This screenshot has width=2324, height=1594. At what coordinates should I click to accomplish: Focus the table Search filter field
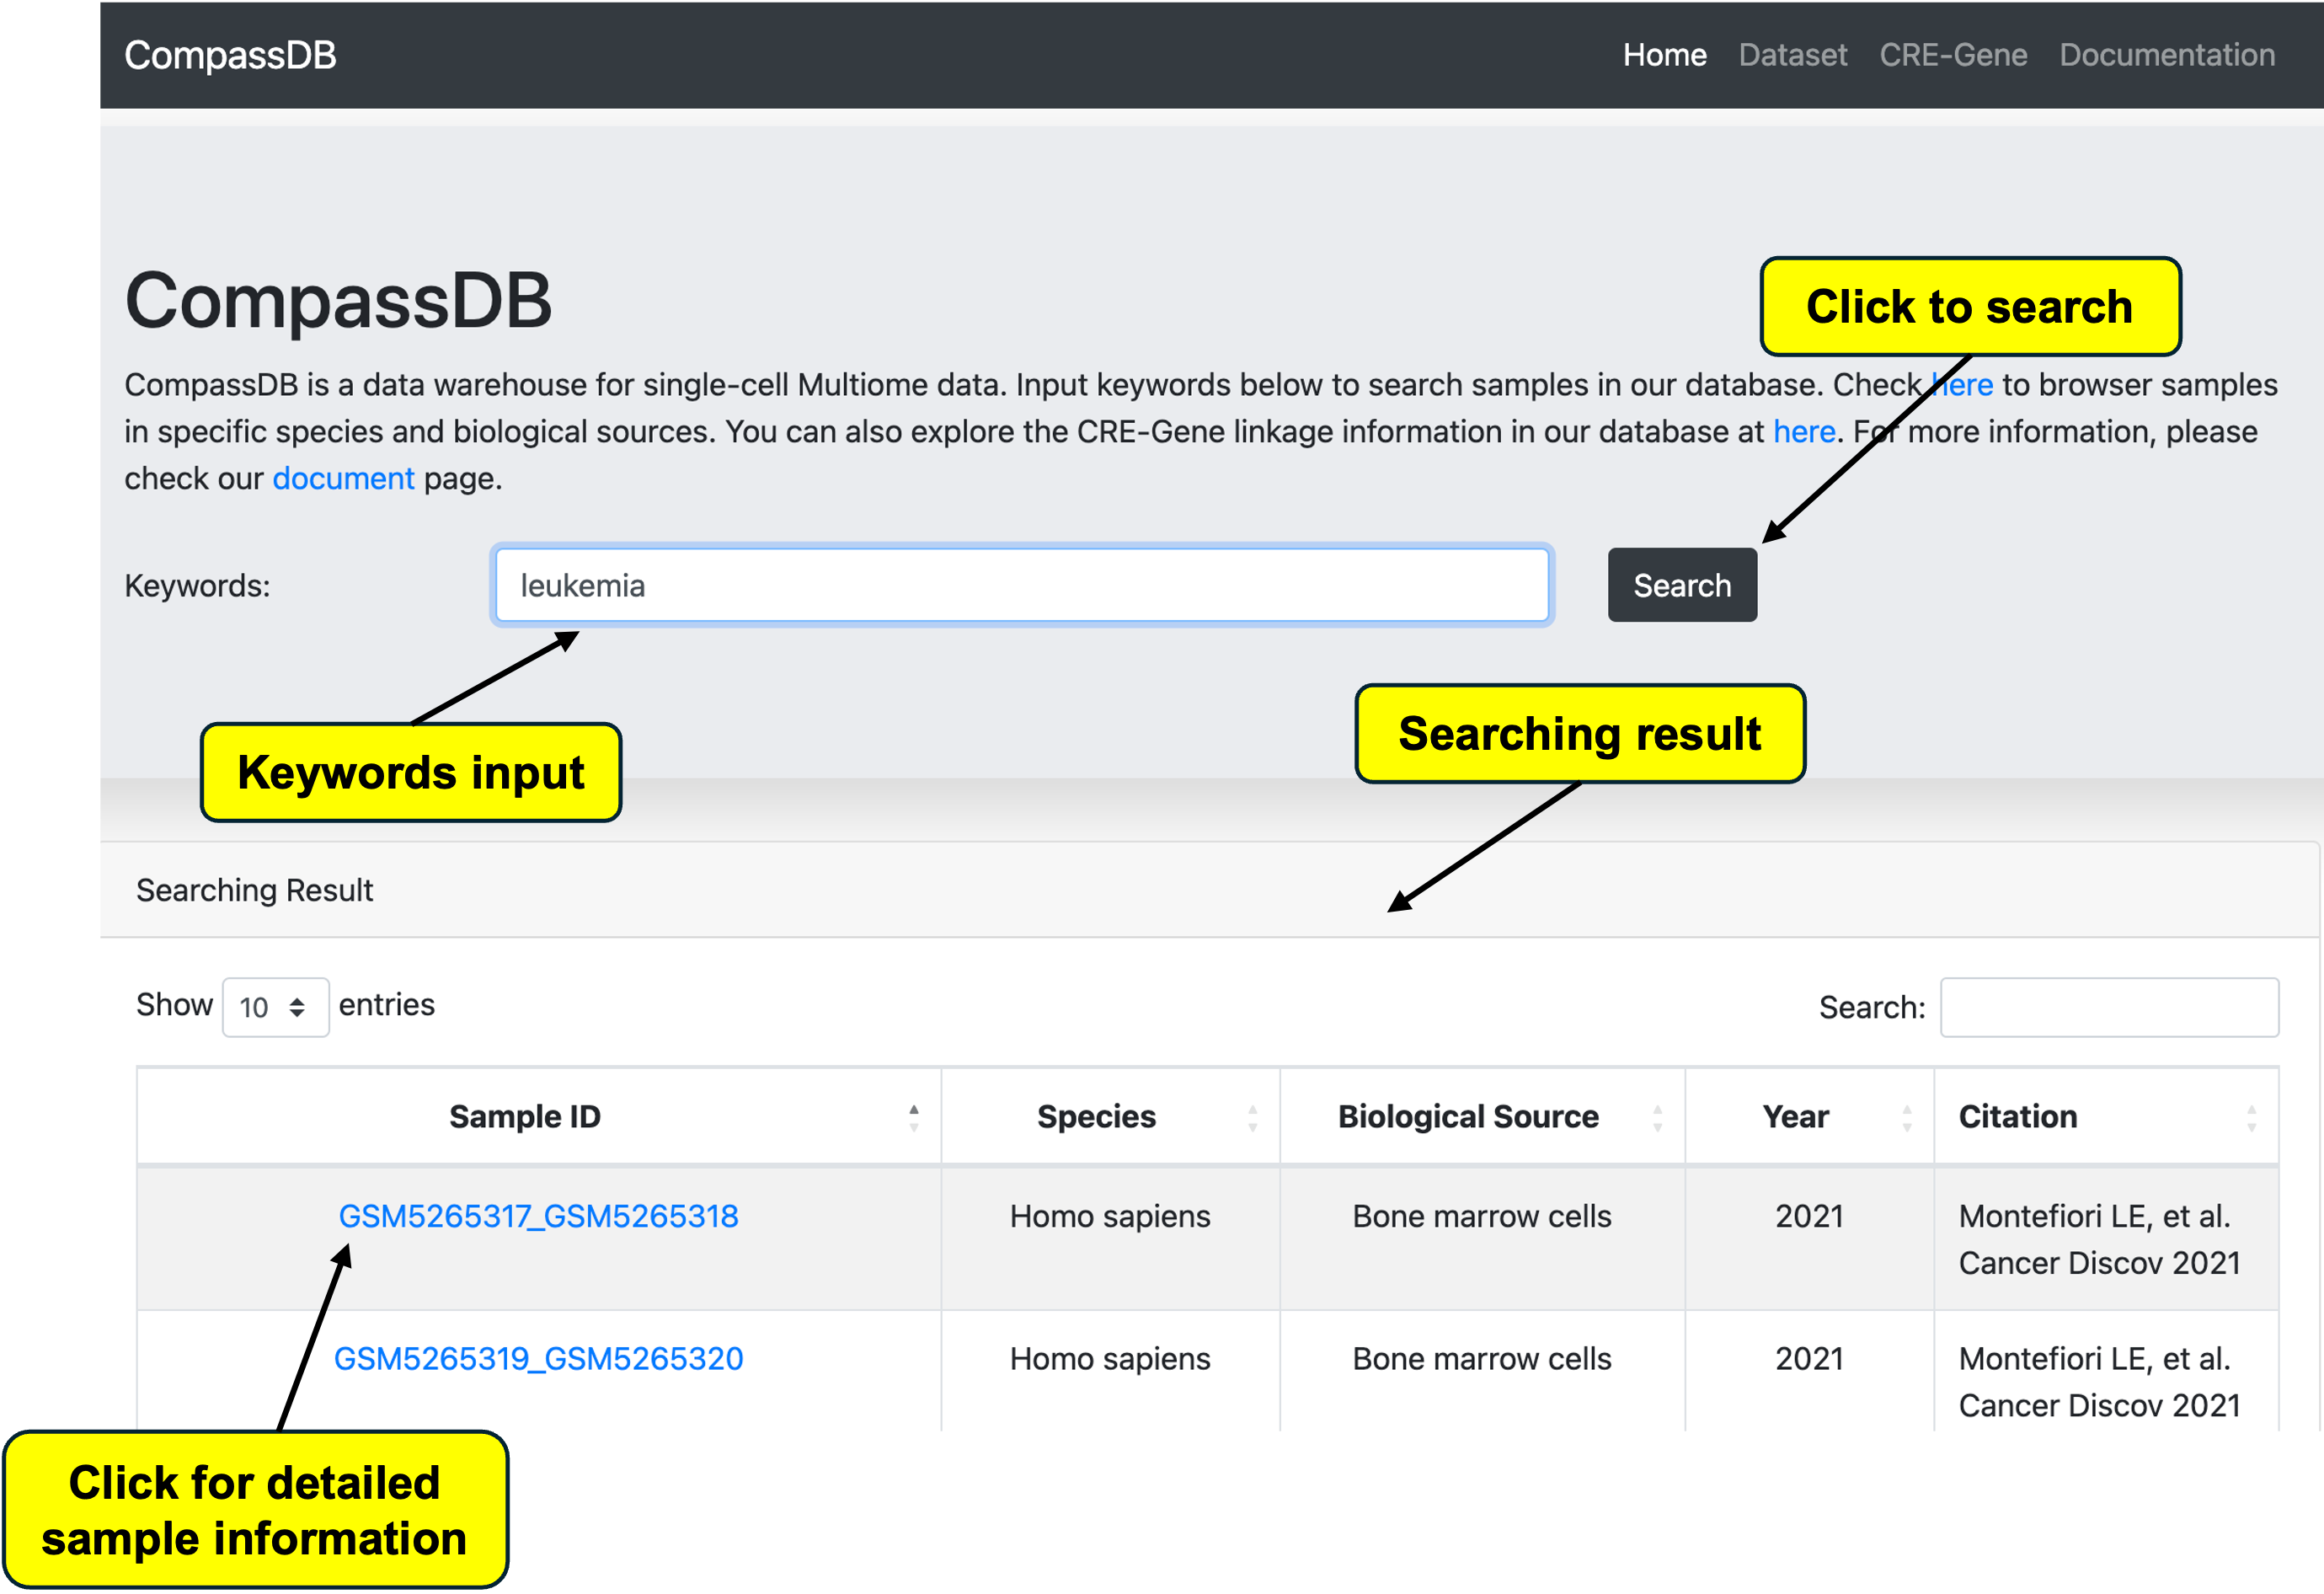click(x=2109, y=1007)
